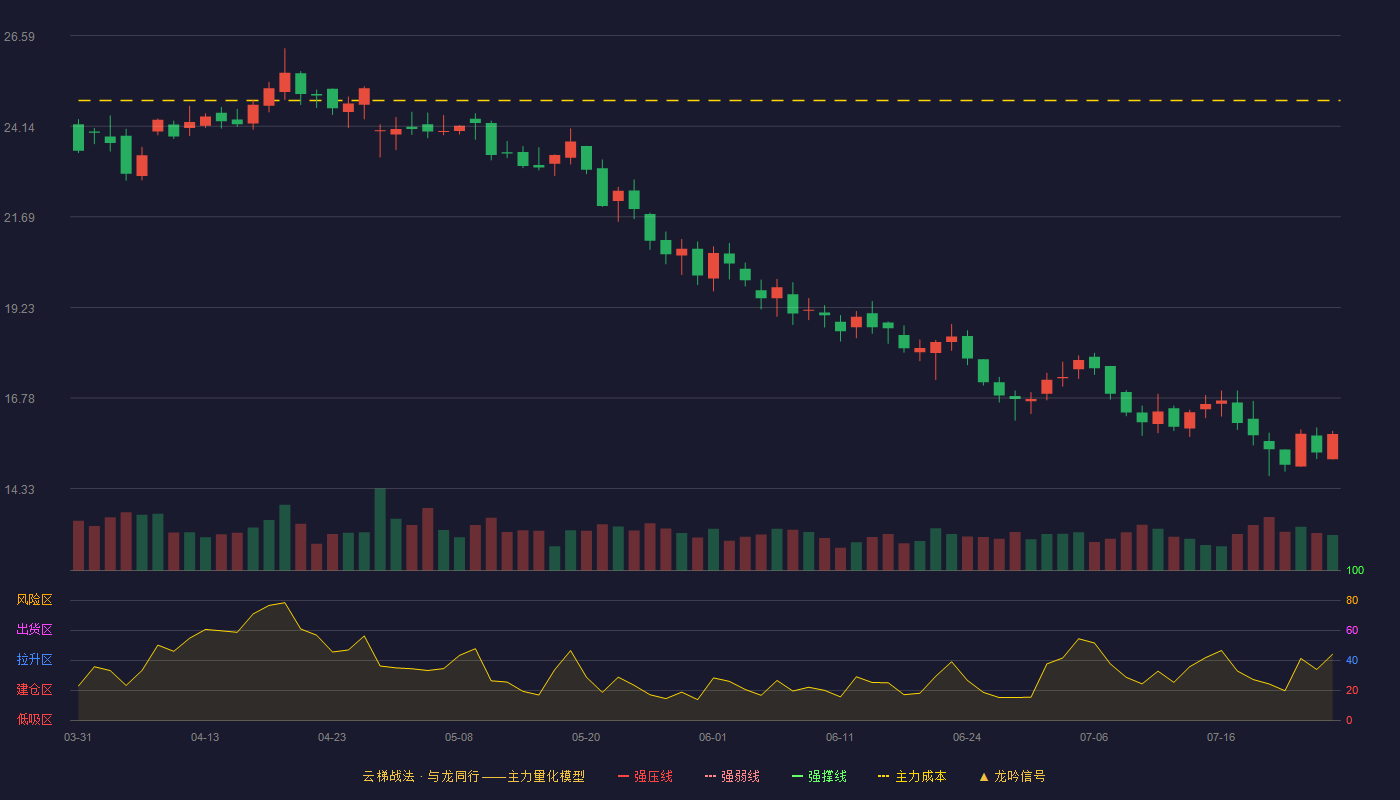
Task: Click the 03-31 date axis label
Action: point(78,737)
